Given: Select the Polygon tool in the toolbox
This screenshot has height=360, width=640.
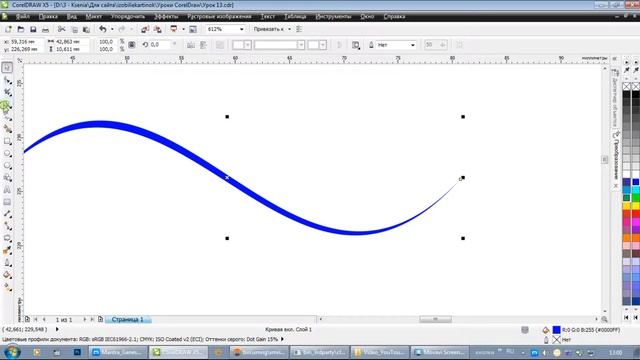Looking at the screenshot, I should point(7,166).
